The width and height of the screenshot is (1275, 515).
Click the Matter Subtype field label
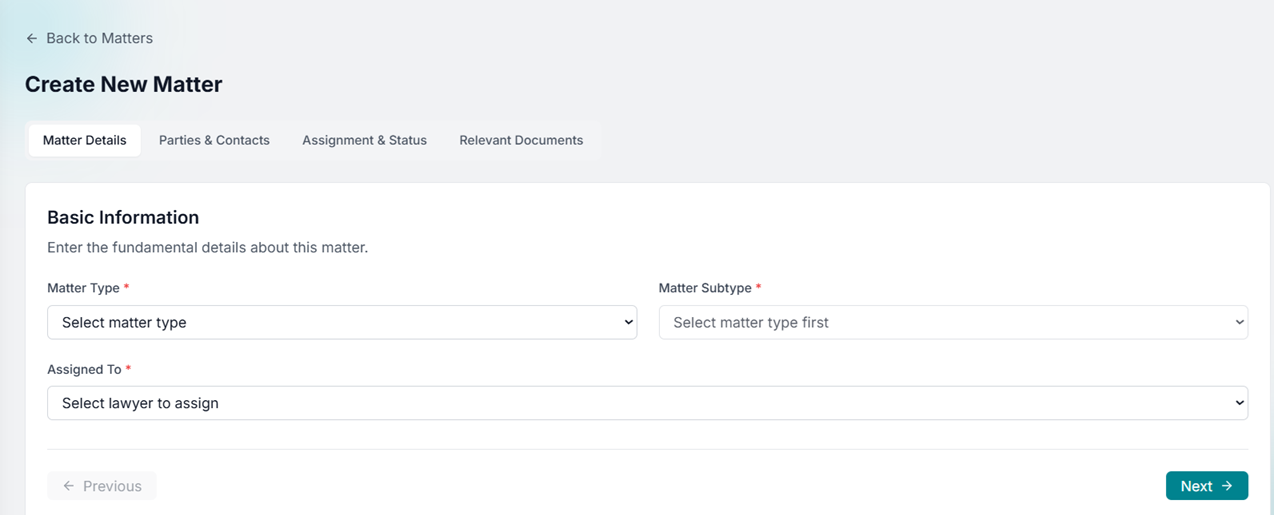tap(705, 288)
